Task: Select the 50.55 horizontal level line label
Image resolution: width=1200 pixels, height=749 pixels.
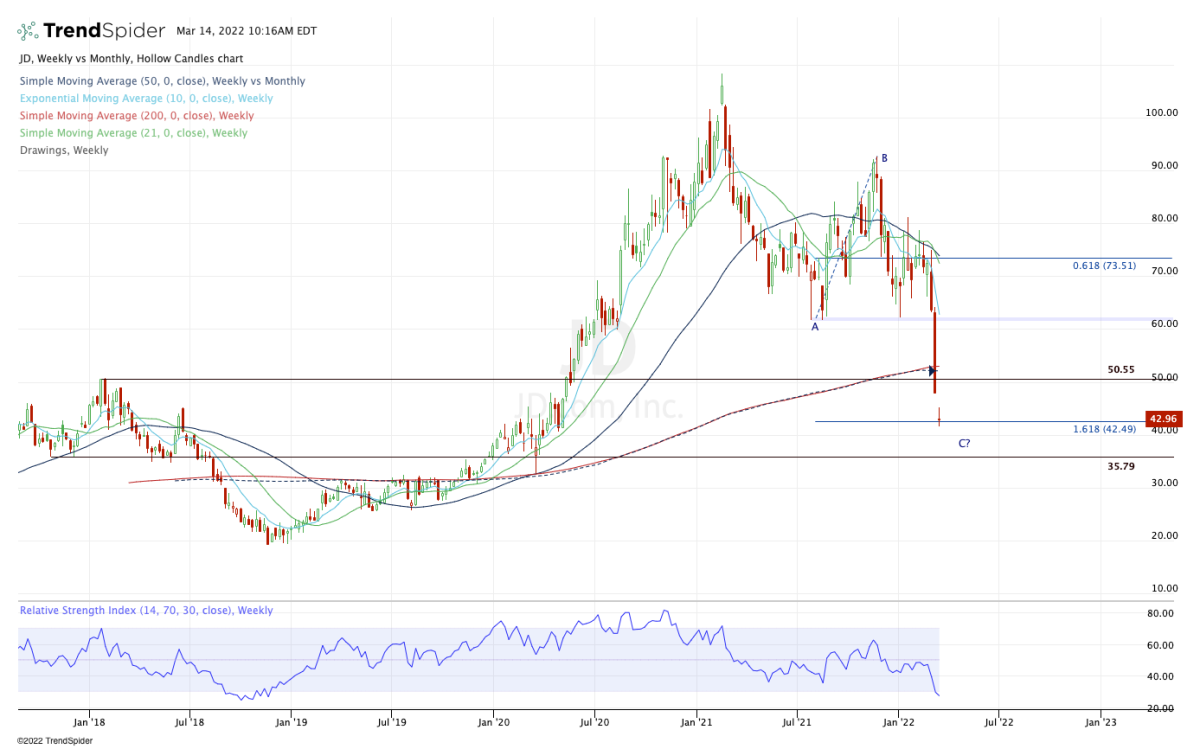Action: point(1122,369)
